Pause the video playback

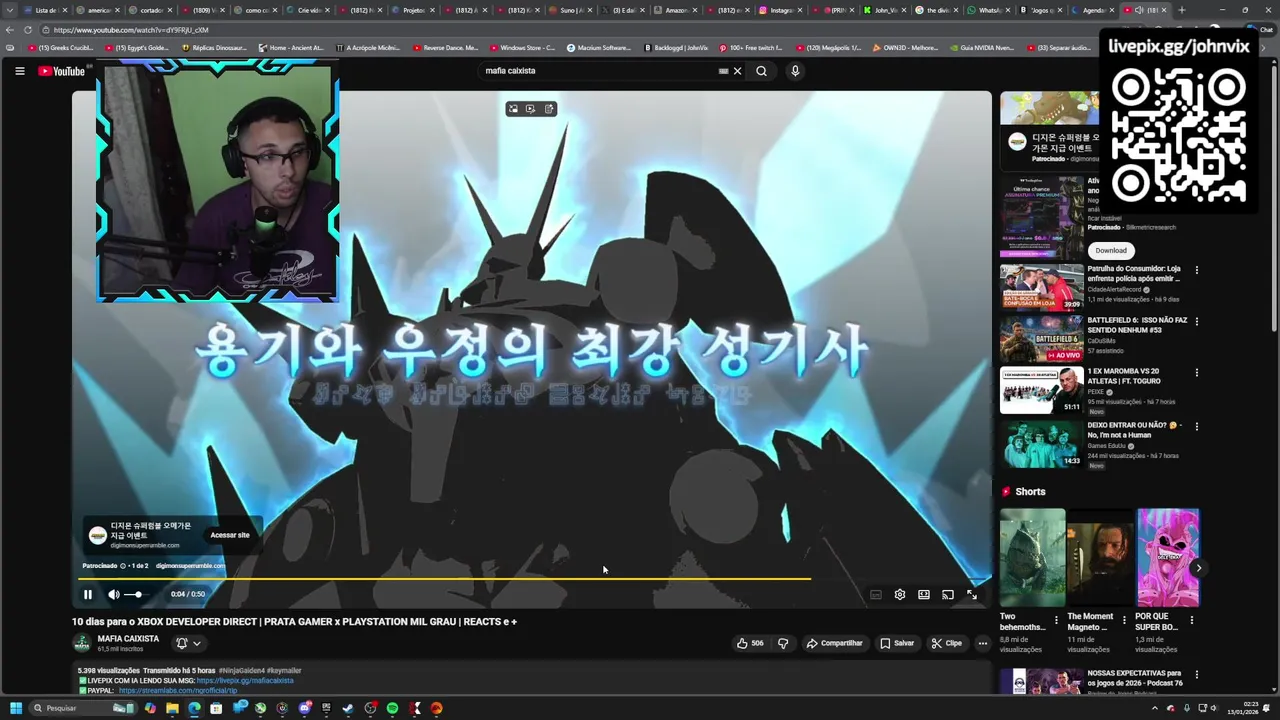tap(88, 594)
